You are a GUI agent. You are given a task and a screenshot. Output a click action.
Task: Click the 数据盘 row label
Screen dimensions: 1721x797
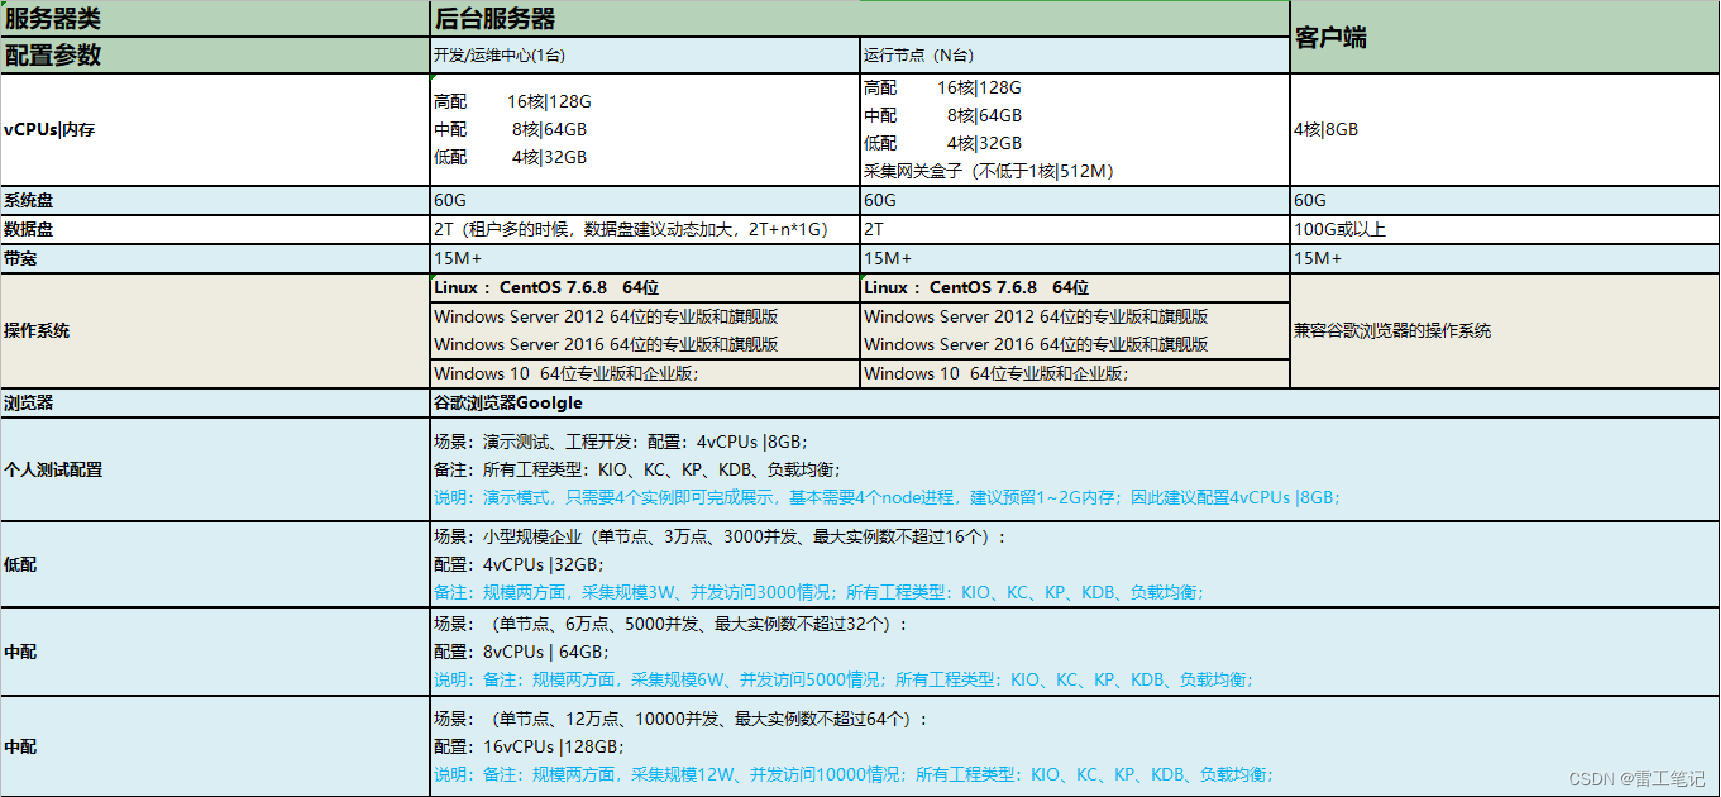pyautogui.click(x=215, y=229)
